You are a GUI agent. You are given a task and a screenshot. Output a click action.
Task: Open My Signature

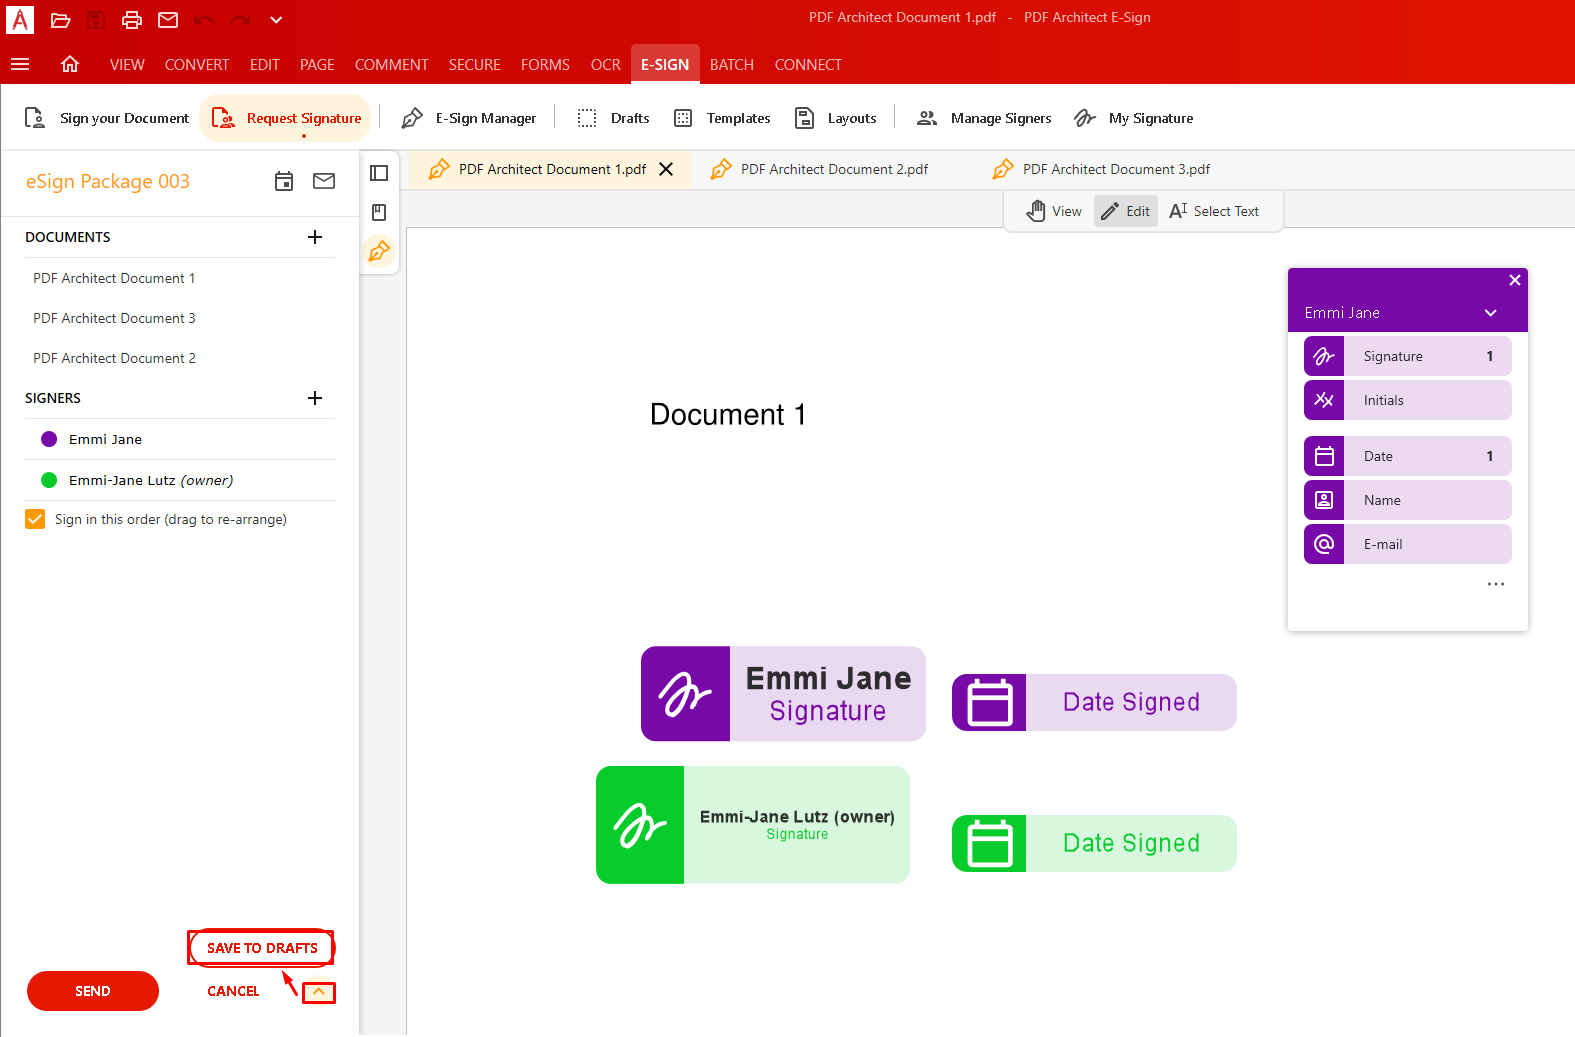coord(1134,118)
